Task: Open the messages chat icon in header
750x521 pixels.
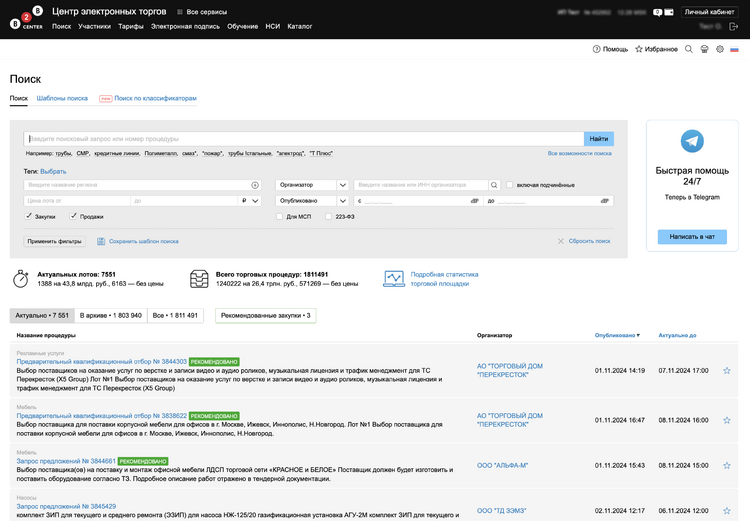Action: [658, 12]
